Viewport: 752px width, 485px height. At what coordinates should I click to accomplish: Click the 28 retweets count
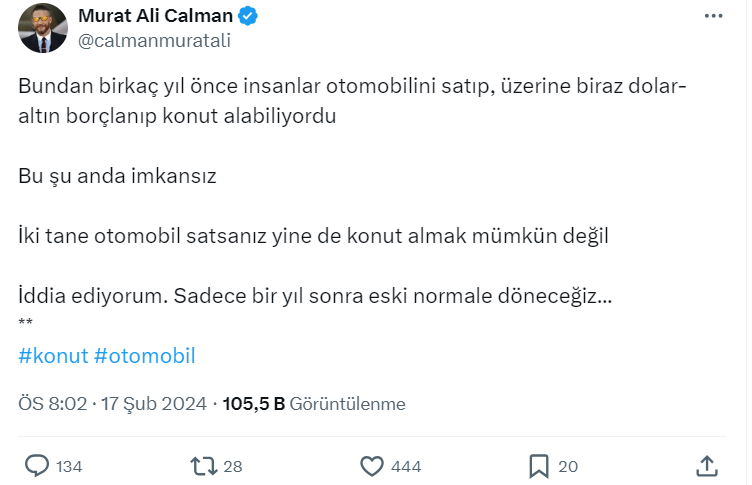pyautogui.click(x=233, y=466)
